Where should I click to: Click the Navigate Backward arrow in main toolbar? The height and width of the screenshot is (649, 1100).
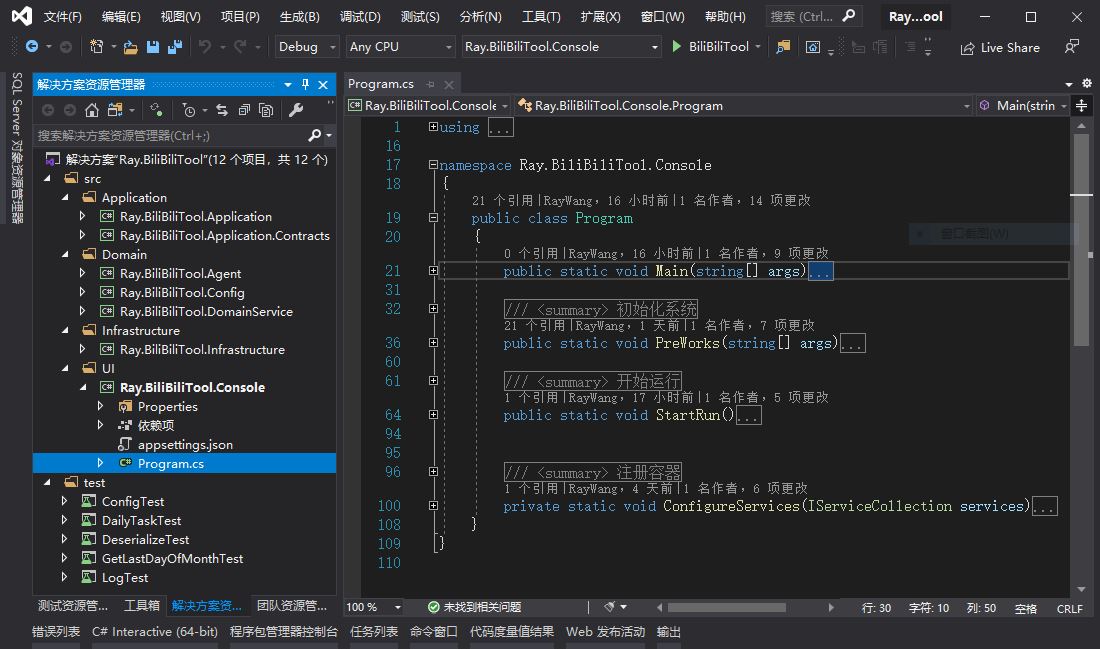point(32,47)
